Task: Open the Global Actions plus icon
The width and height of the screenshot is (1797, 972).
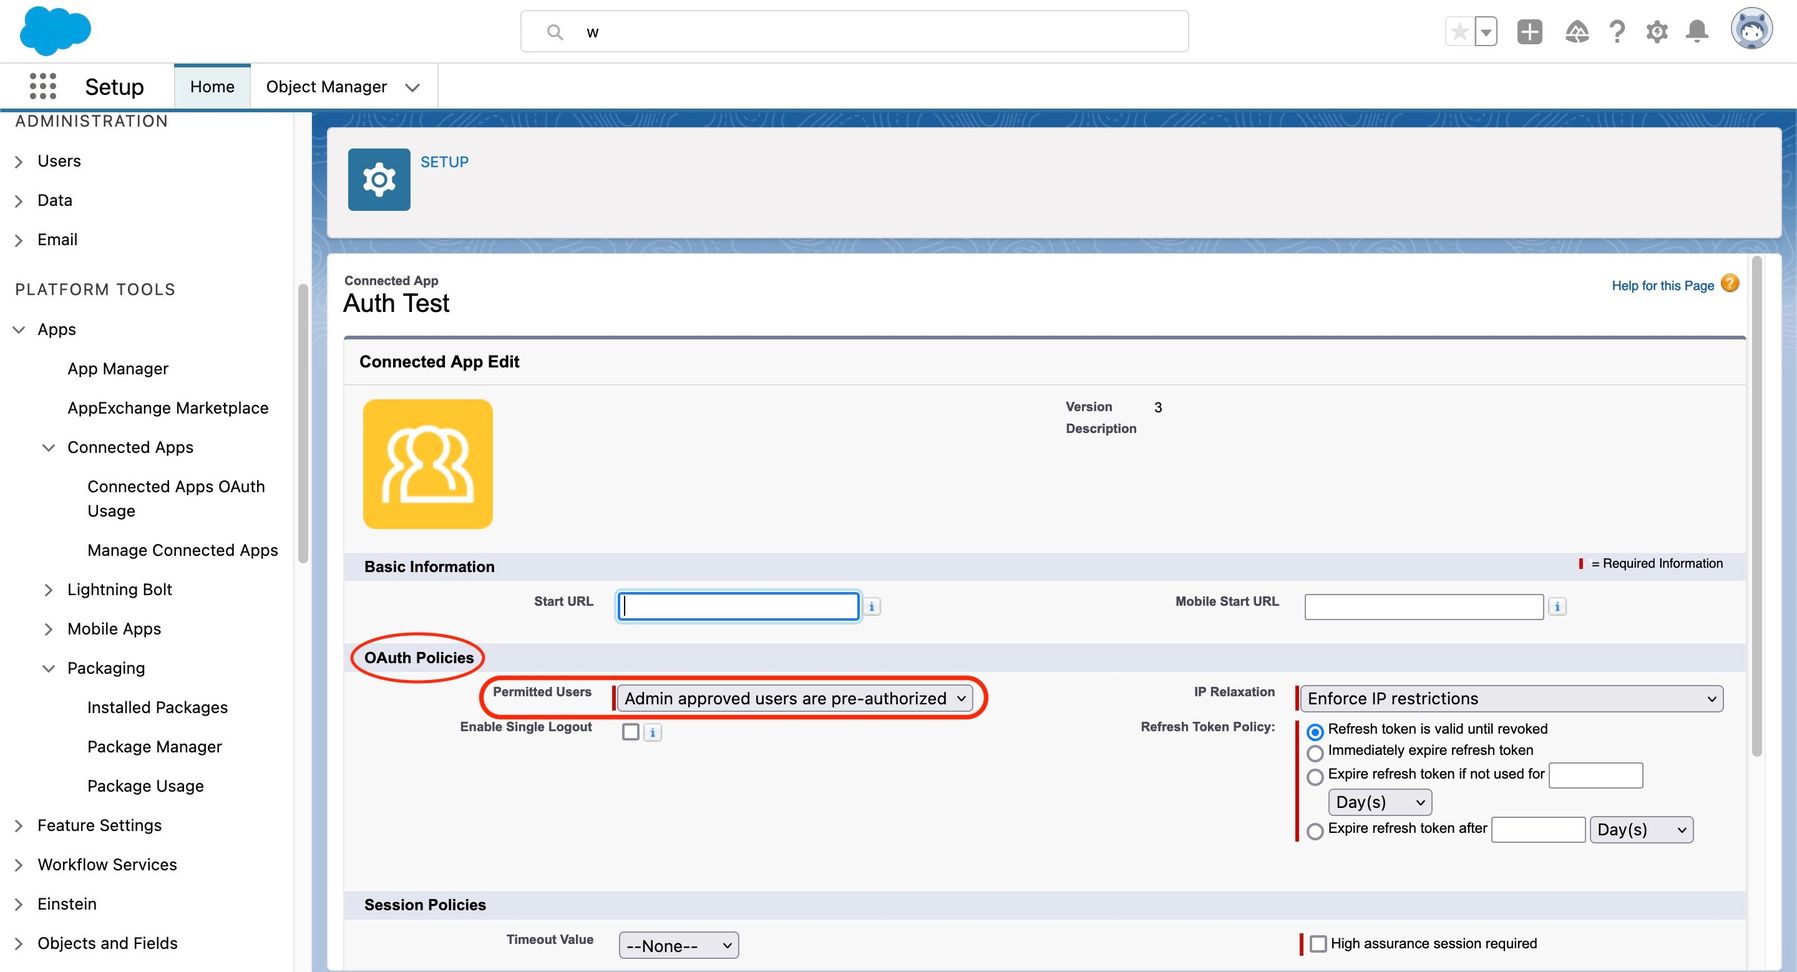Action: [1529, 32]
